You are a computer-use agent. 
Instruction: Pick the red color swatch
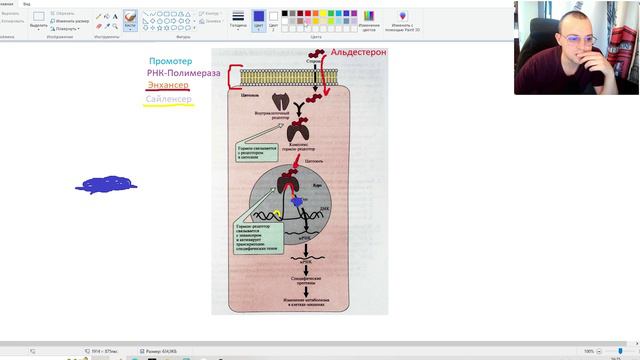click(308, 13)
